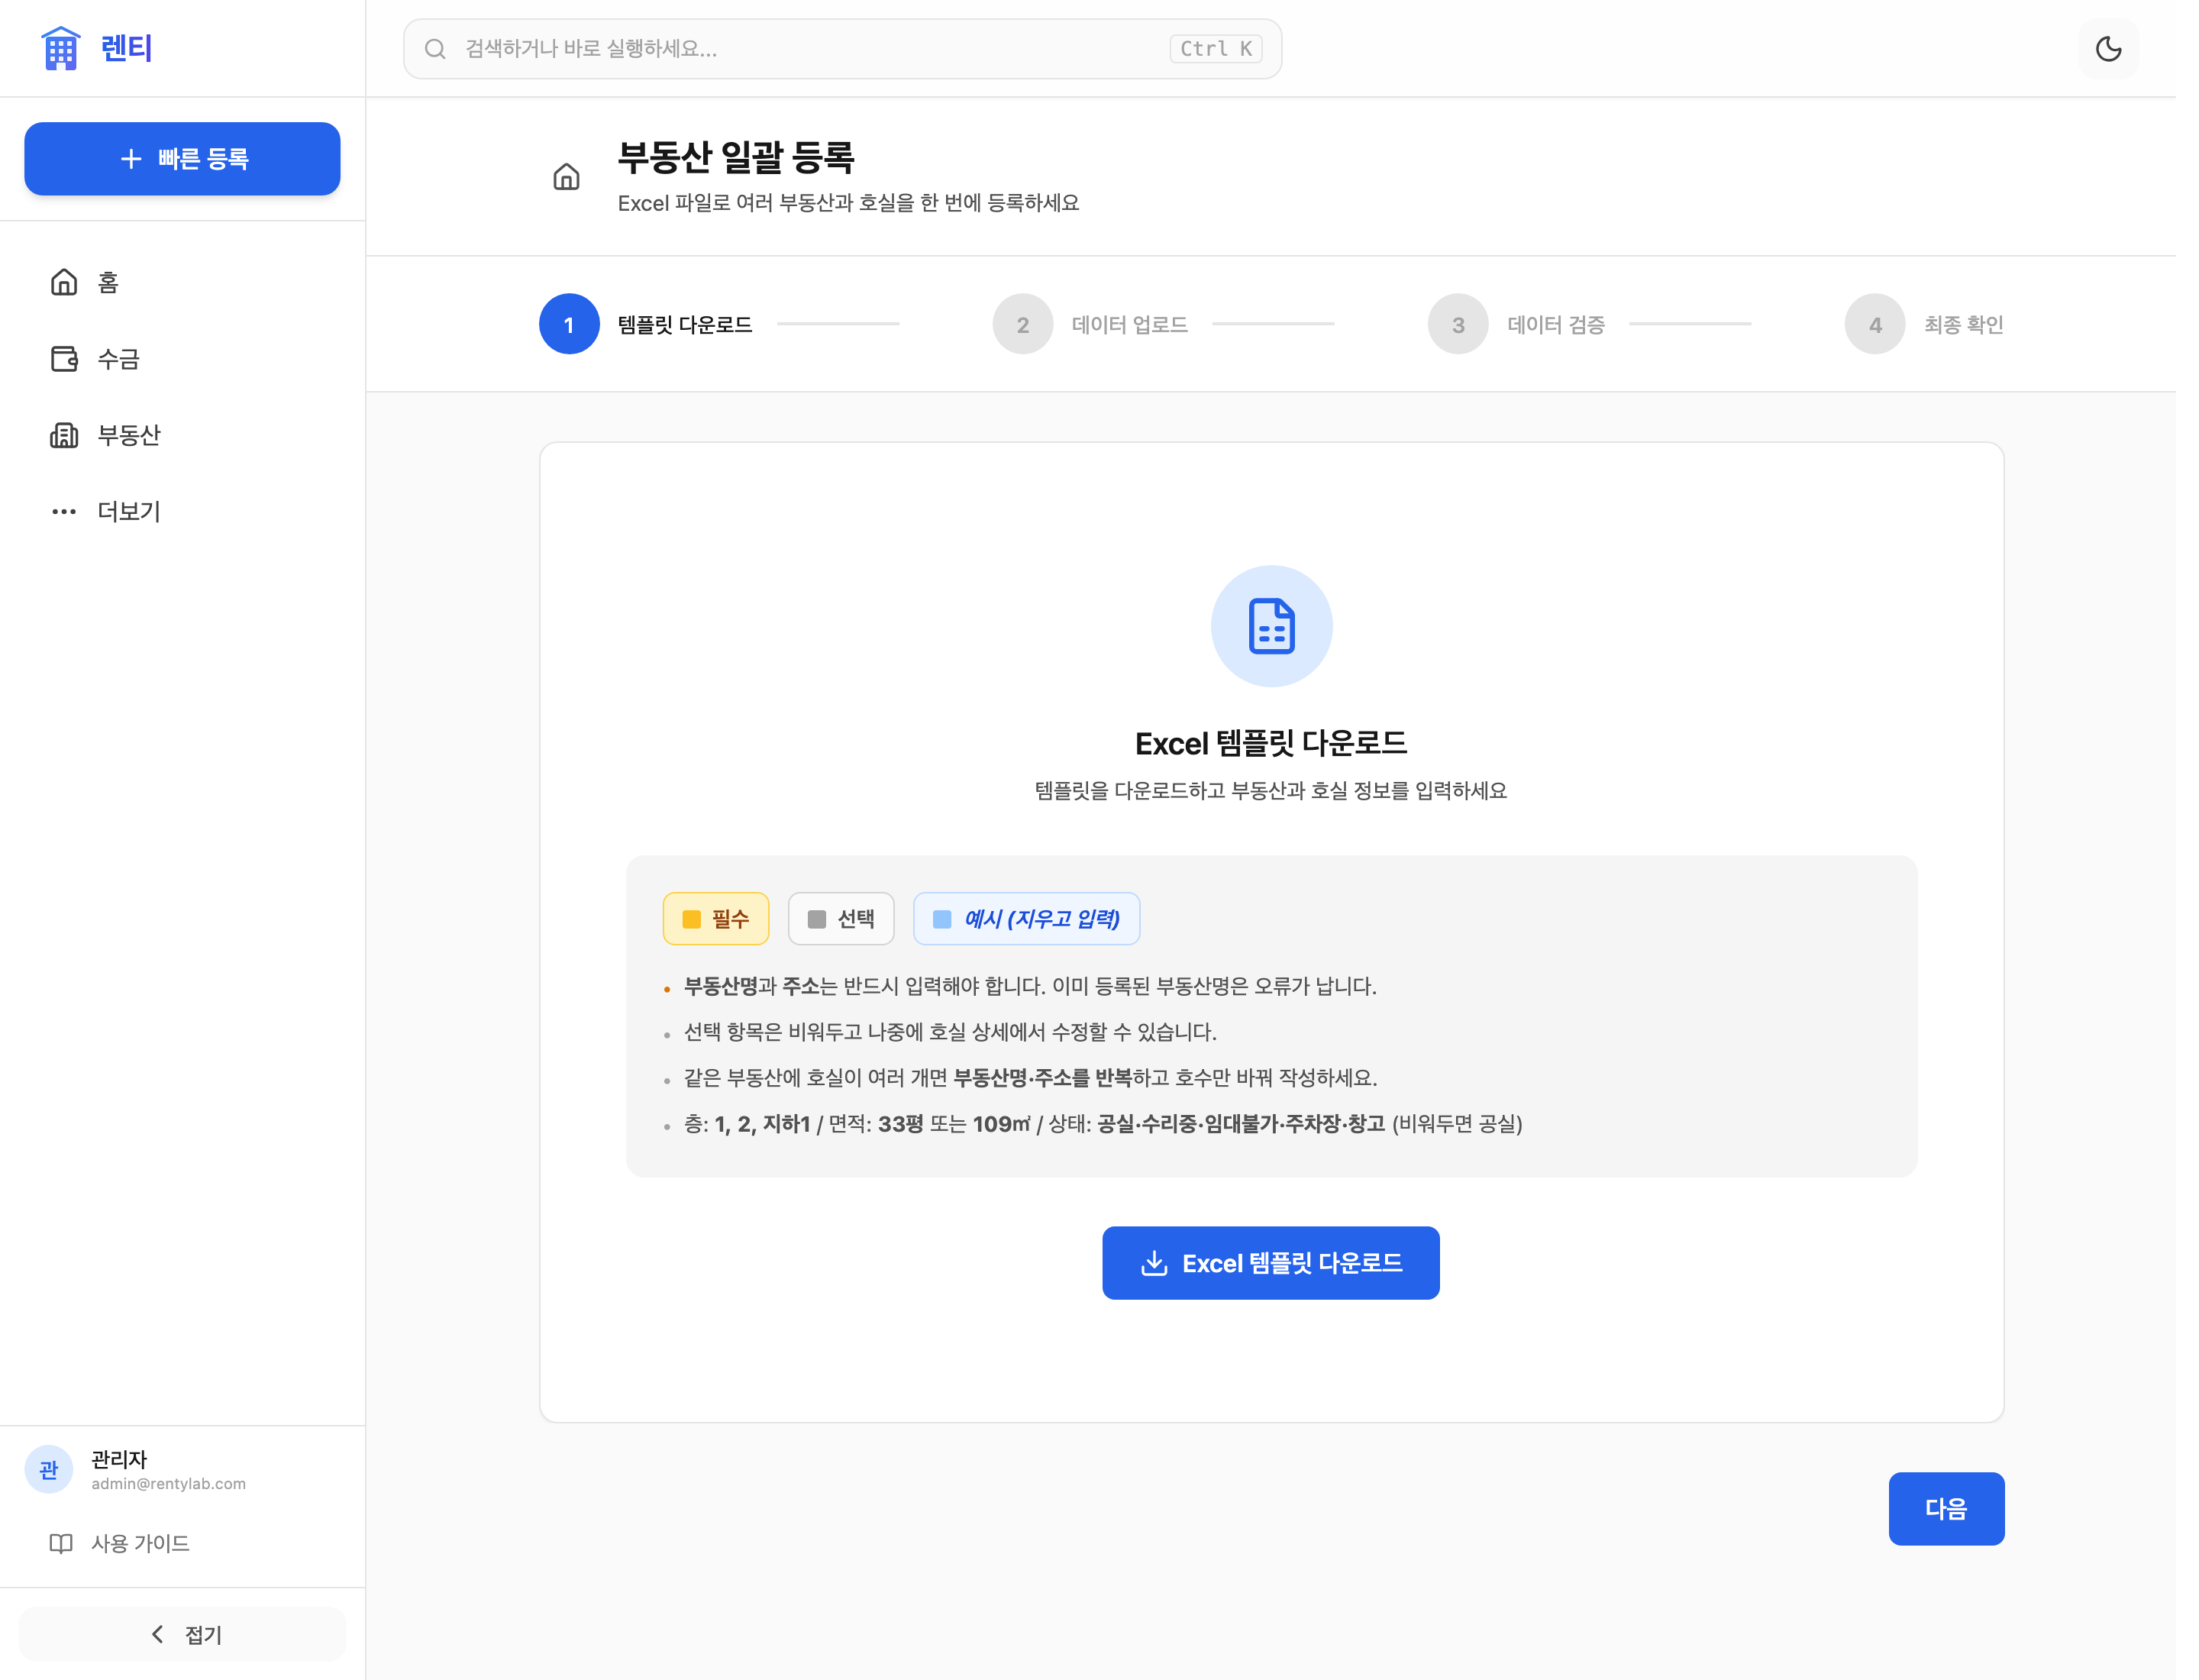Select step 3 데이터 검증

[1516, 324]
